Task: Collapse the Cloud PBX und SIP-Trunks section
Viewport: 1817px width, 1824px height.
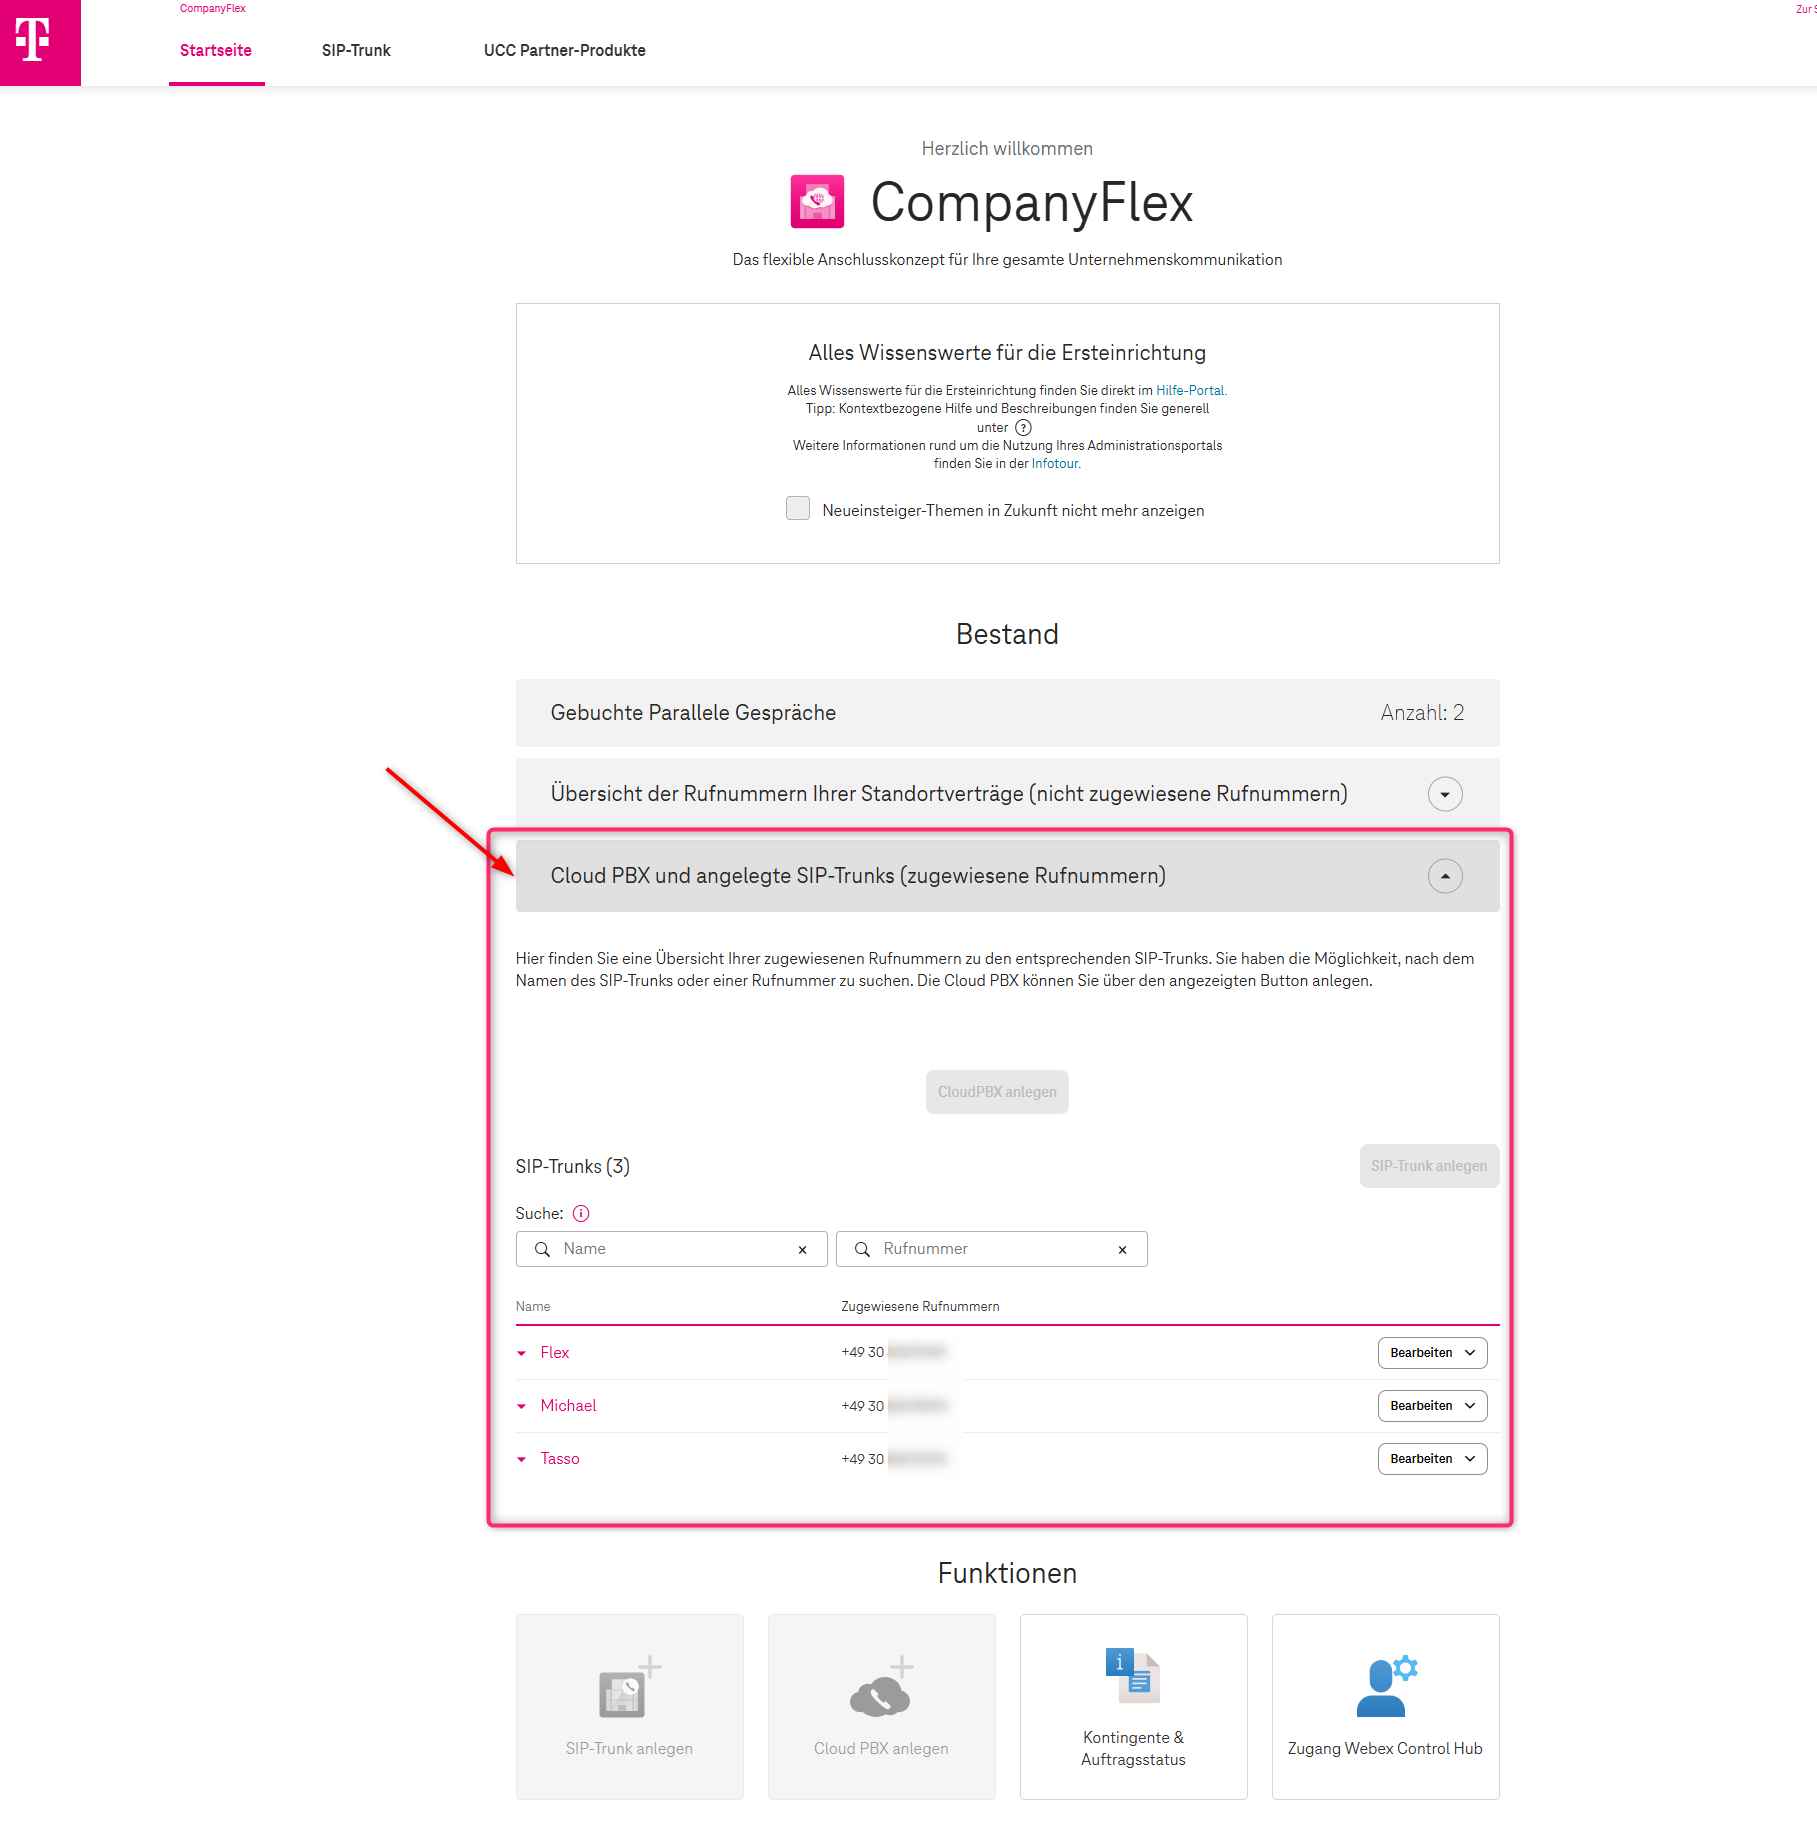Action: coord(1444,876)
